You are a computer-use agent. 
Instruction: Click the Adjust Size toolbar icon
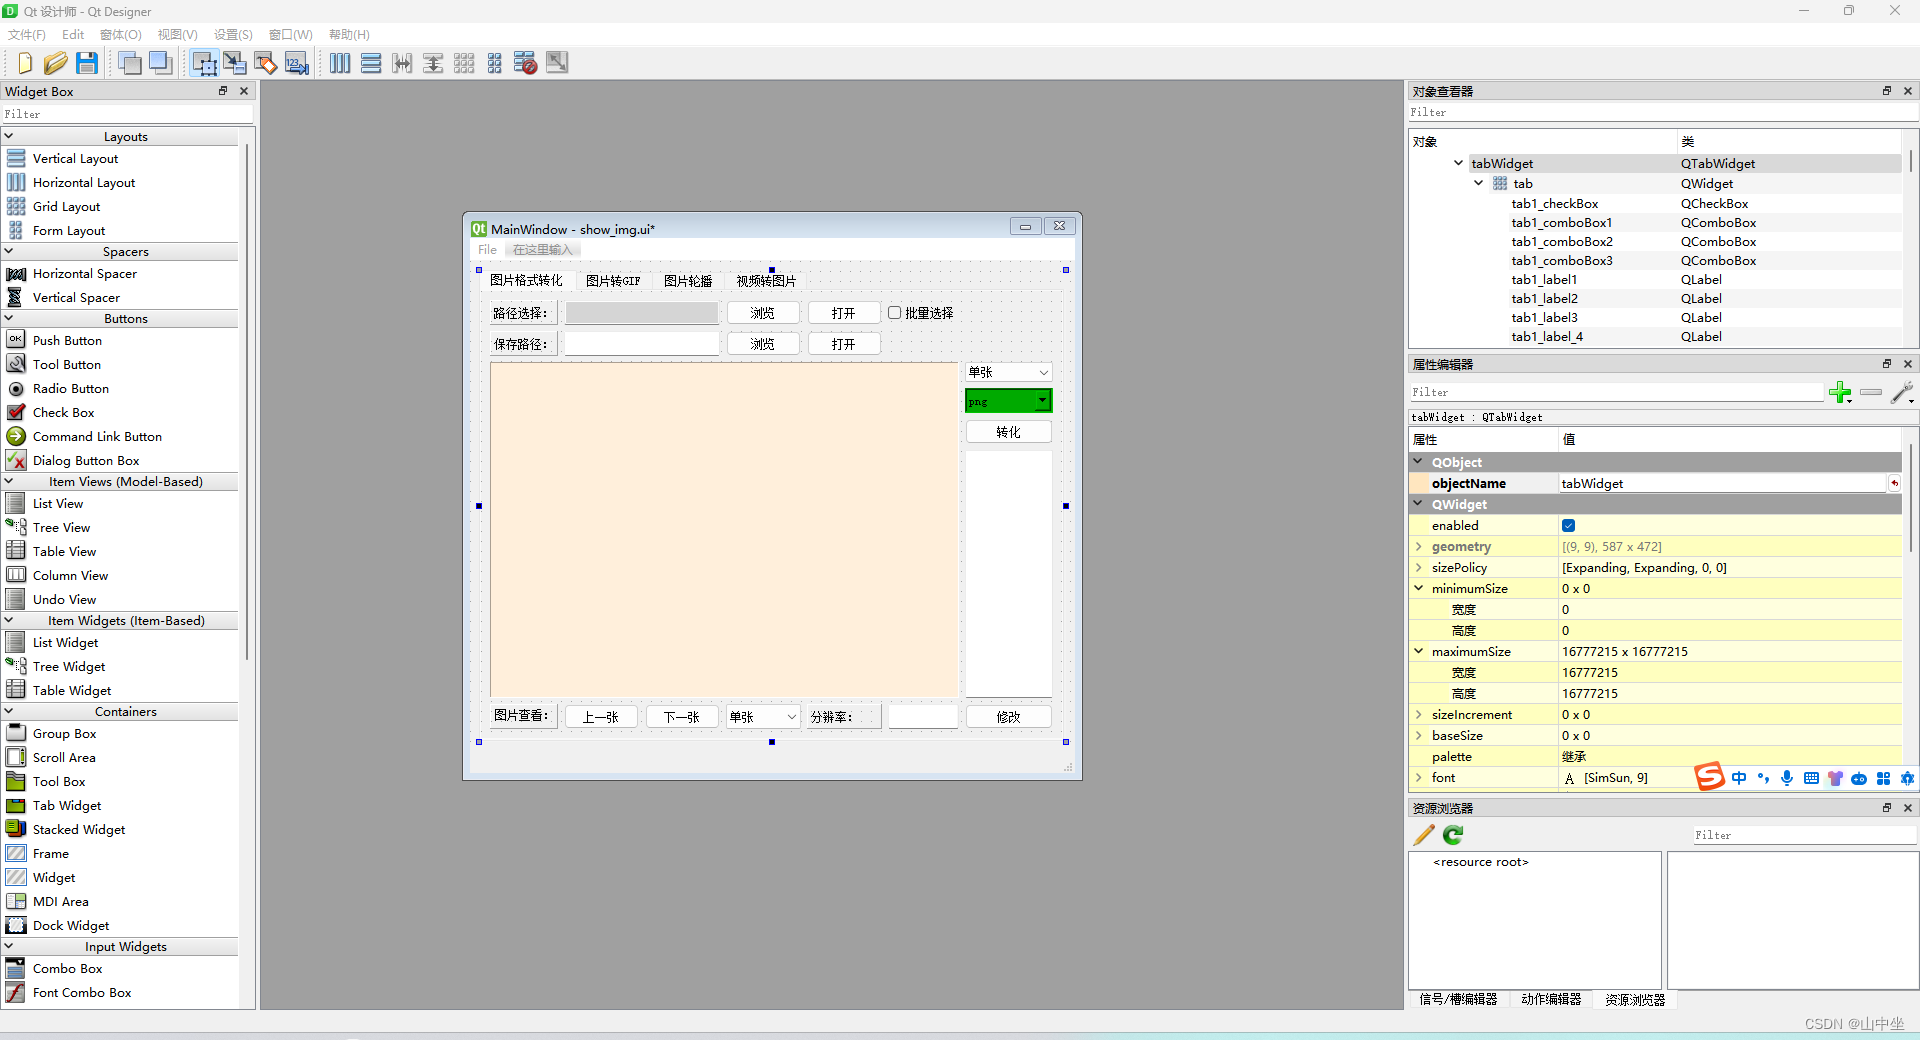click(x=557, y=63)
